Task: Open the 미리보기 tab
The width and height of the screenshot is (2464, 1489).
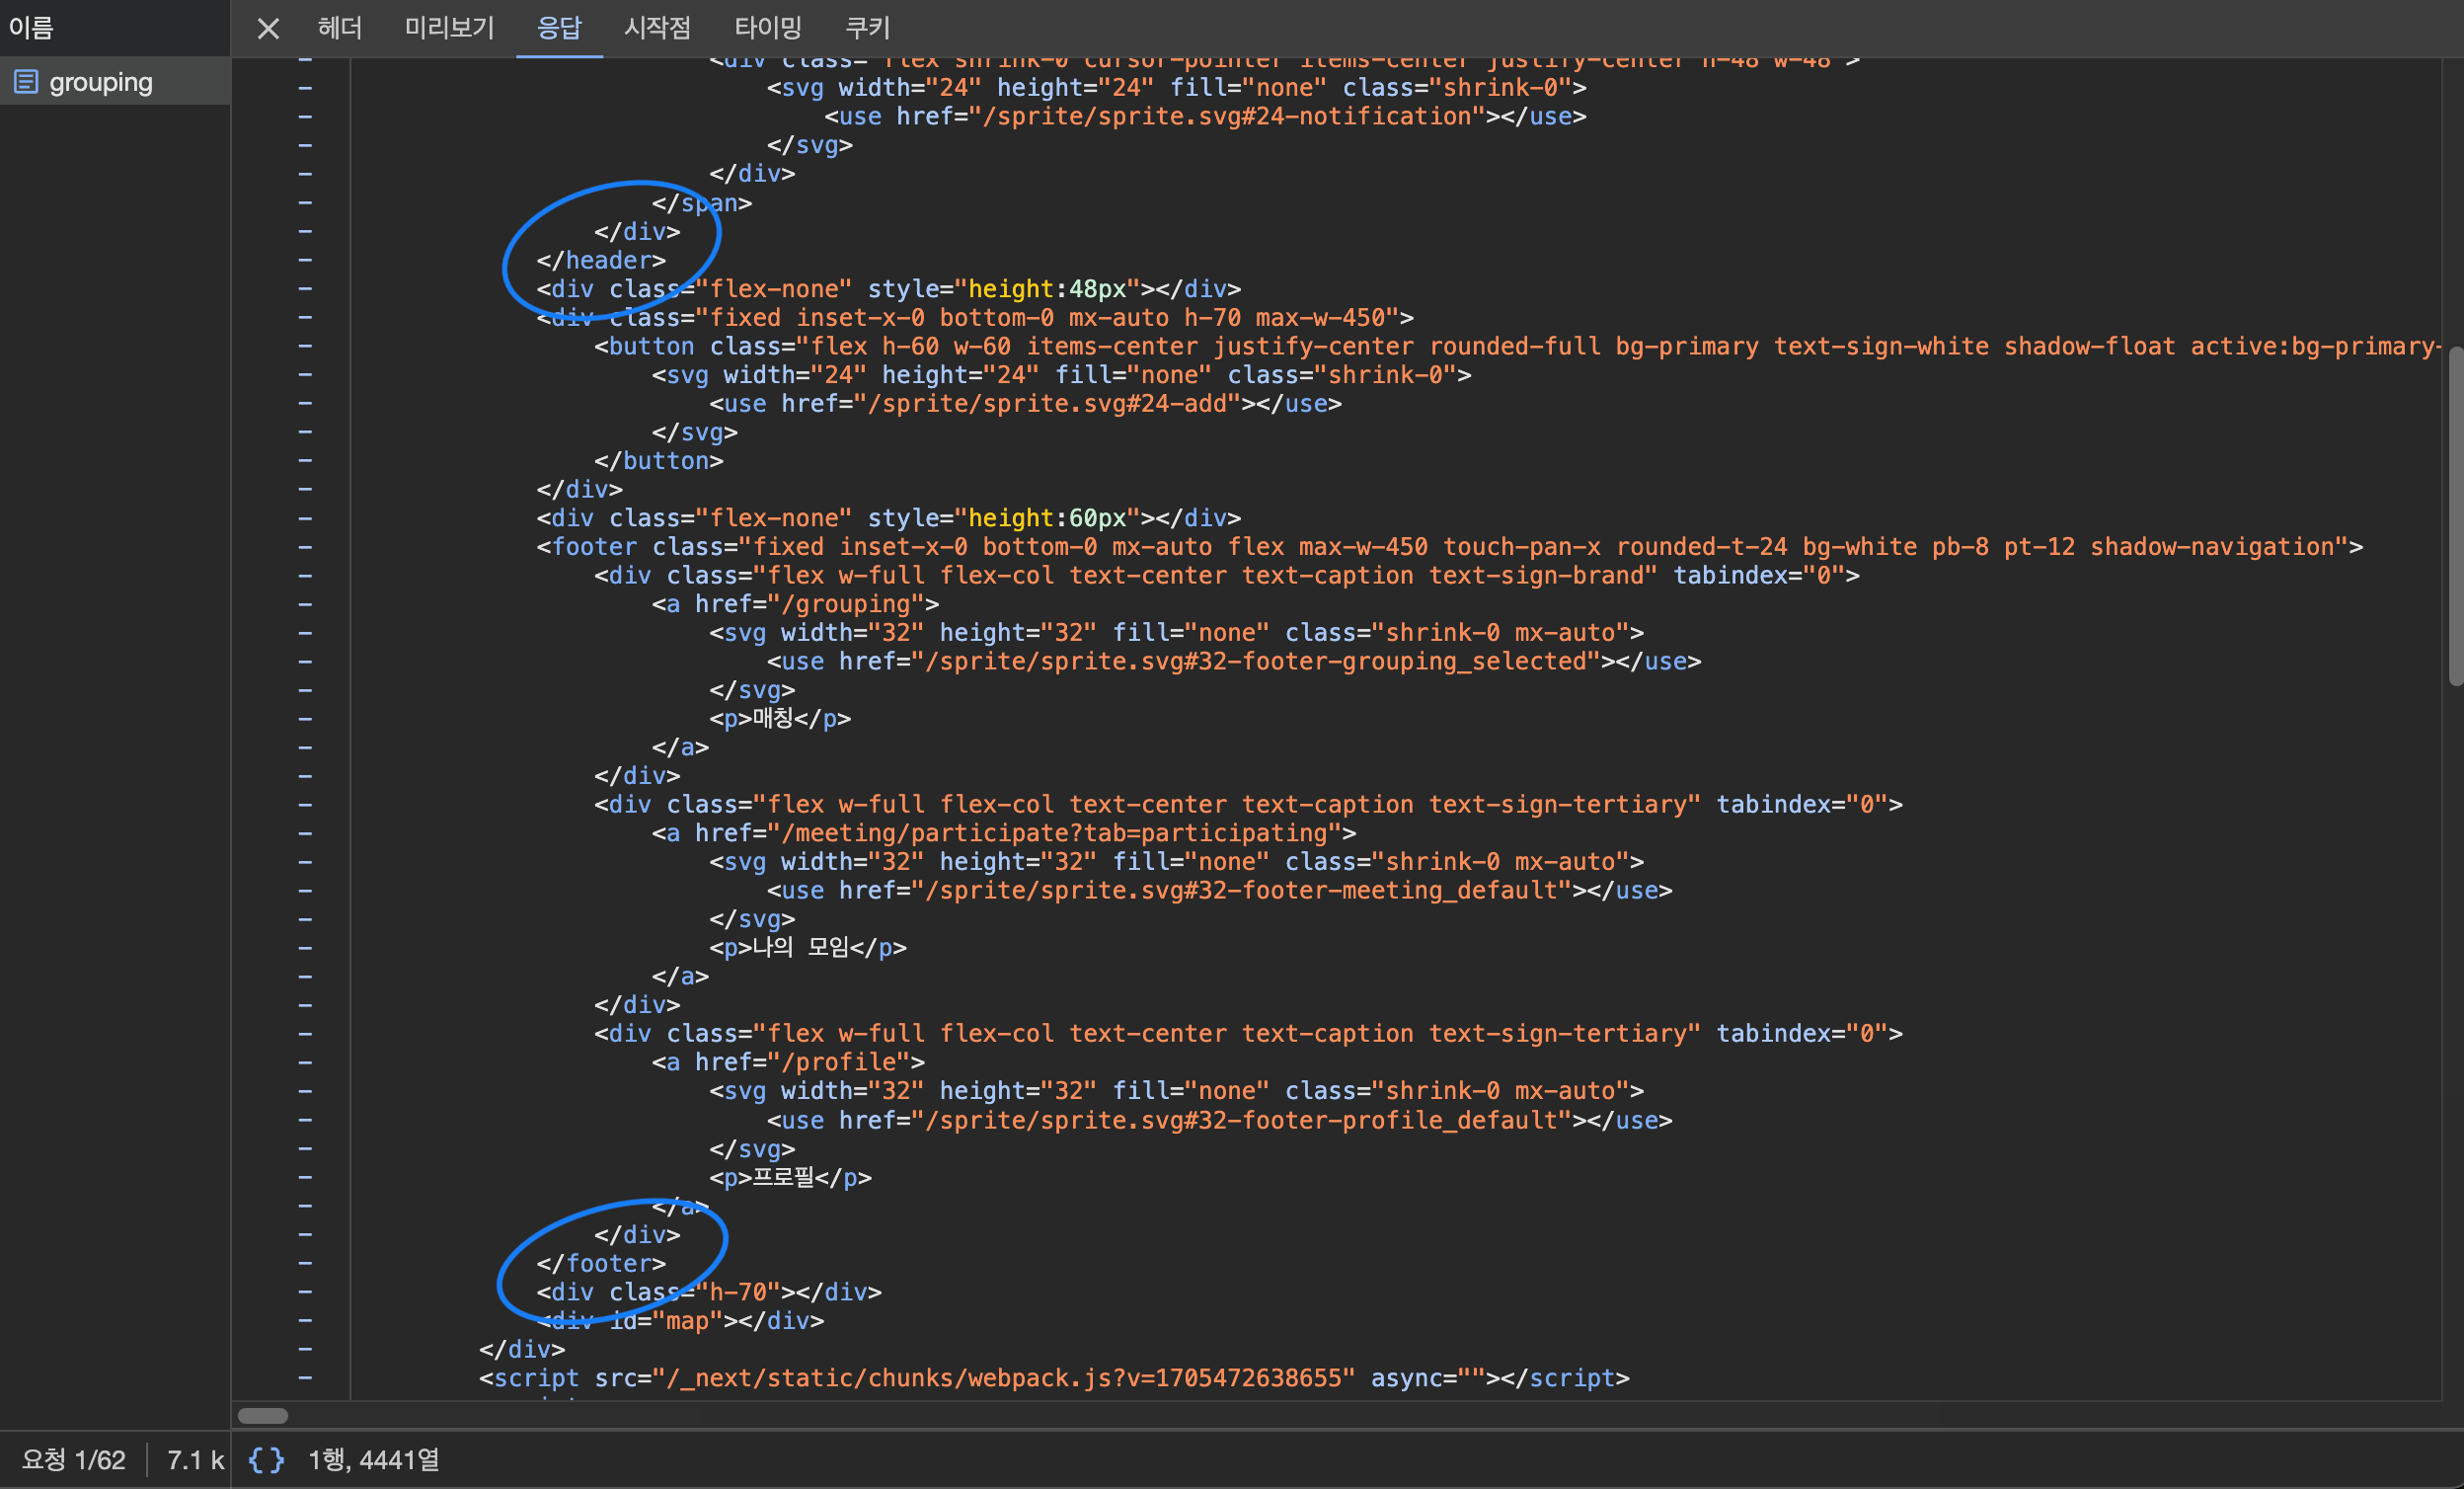Action: [x=449, y=28]
